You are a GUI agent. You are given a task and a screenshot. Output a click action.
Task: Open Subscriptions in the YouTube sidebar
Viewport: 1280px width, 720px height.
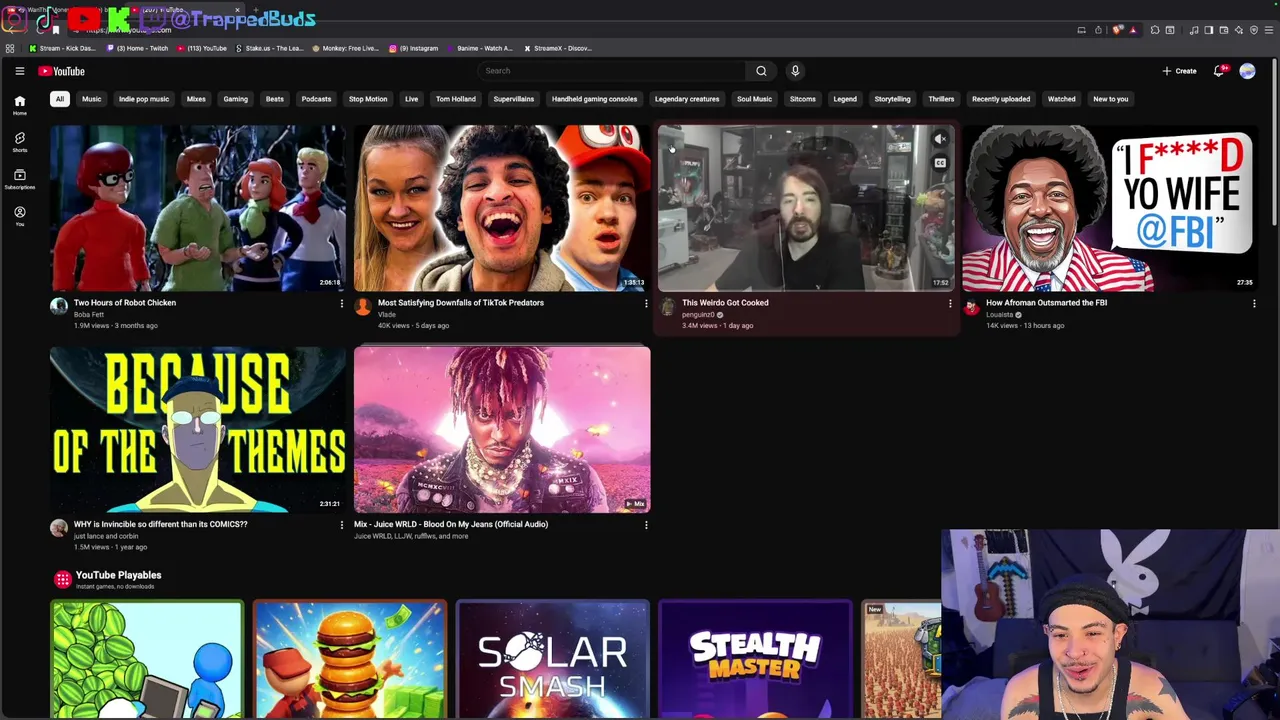point(19,179)
